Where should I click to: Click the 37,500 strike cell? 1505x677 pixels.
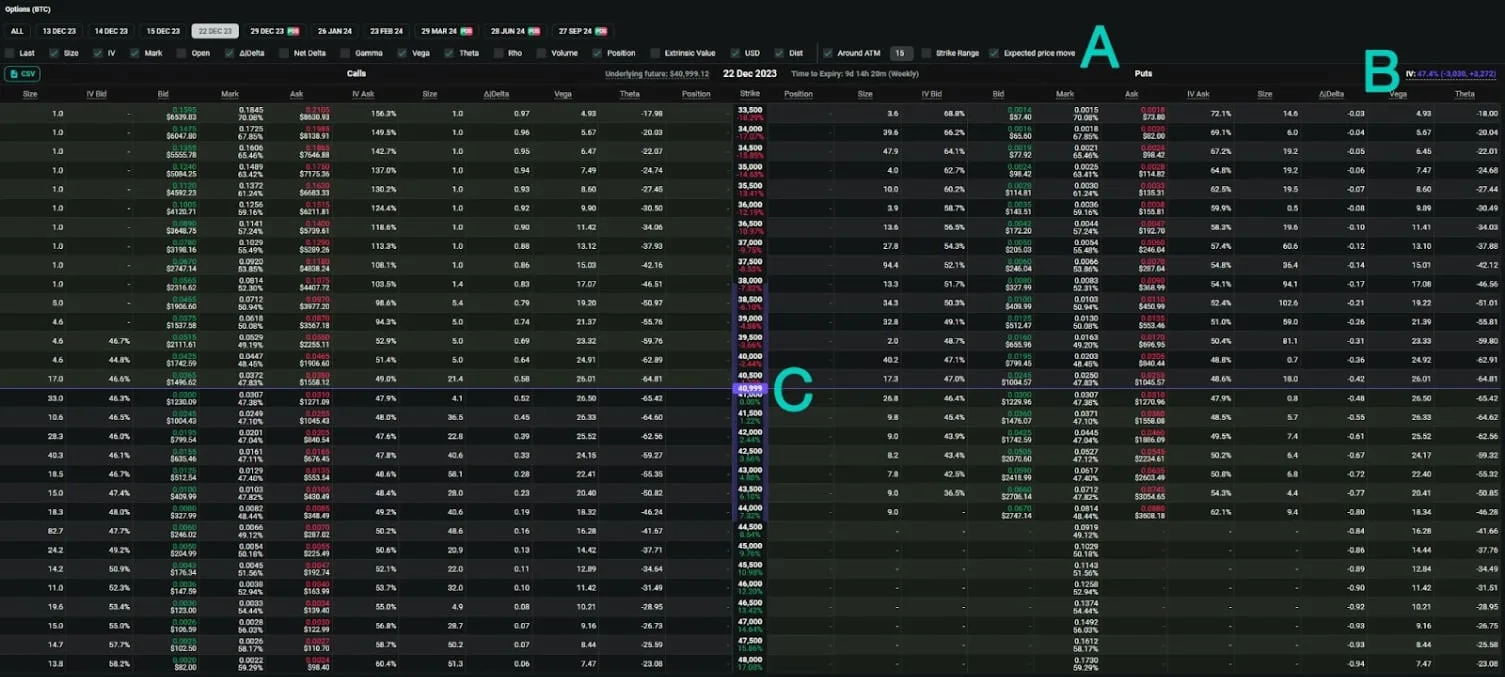[750, 265]
